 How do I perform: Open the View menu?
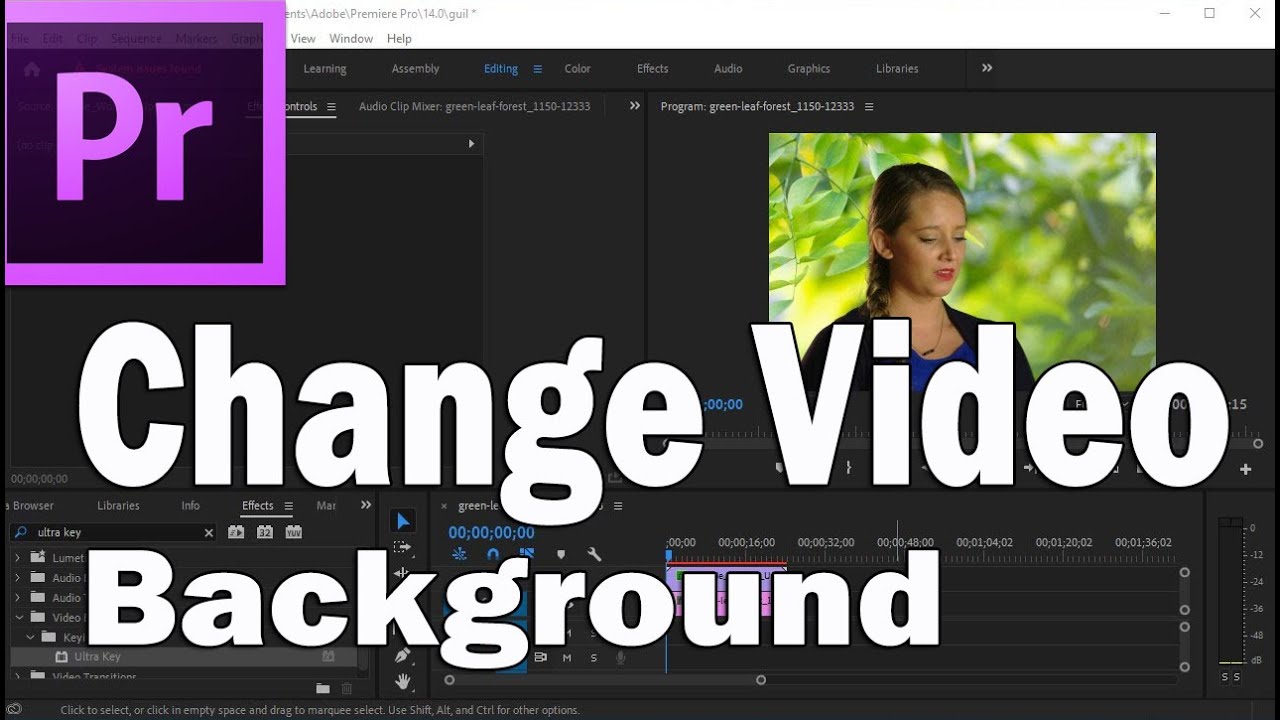pyautogui.click(x=303, y=39)
